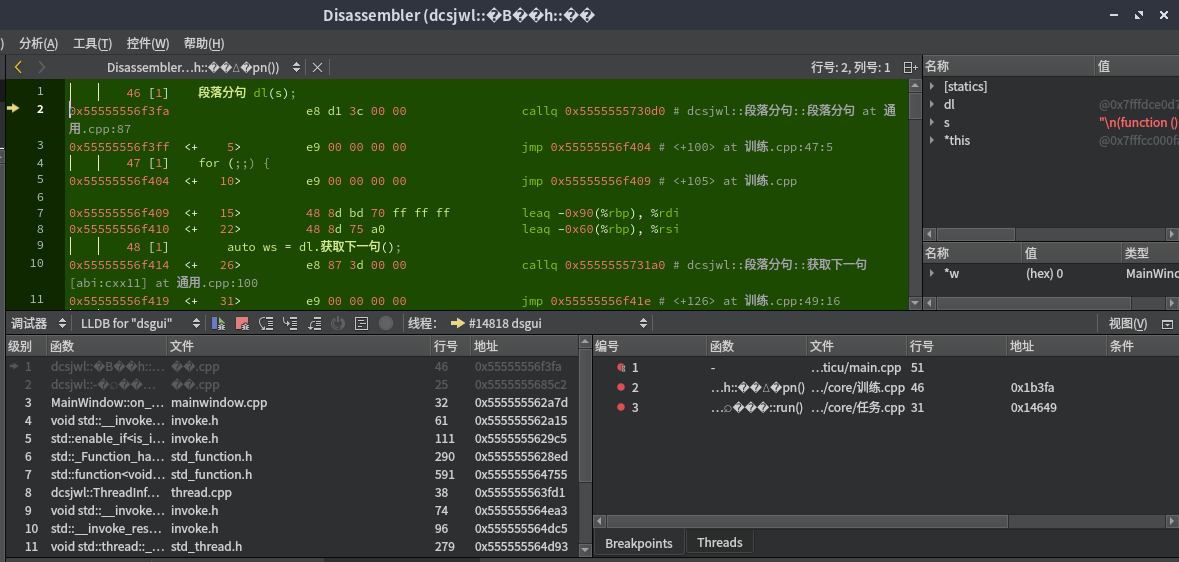Click the jmp instruction on line 3

[677, 147]
